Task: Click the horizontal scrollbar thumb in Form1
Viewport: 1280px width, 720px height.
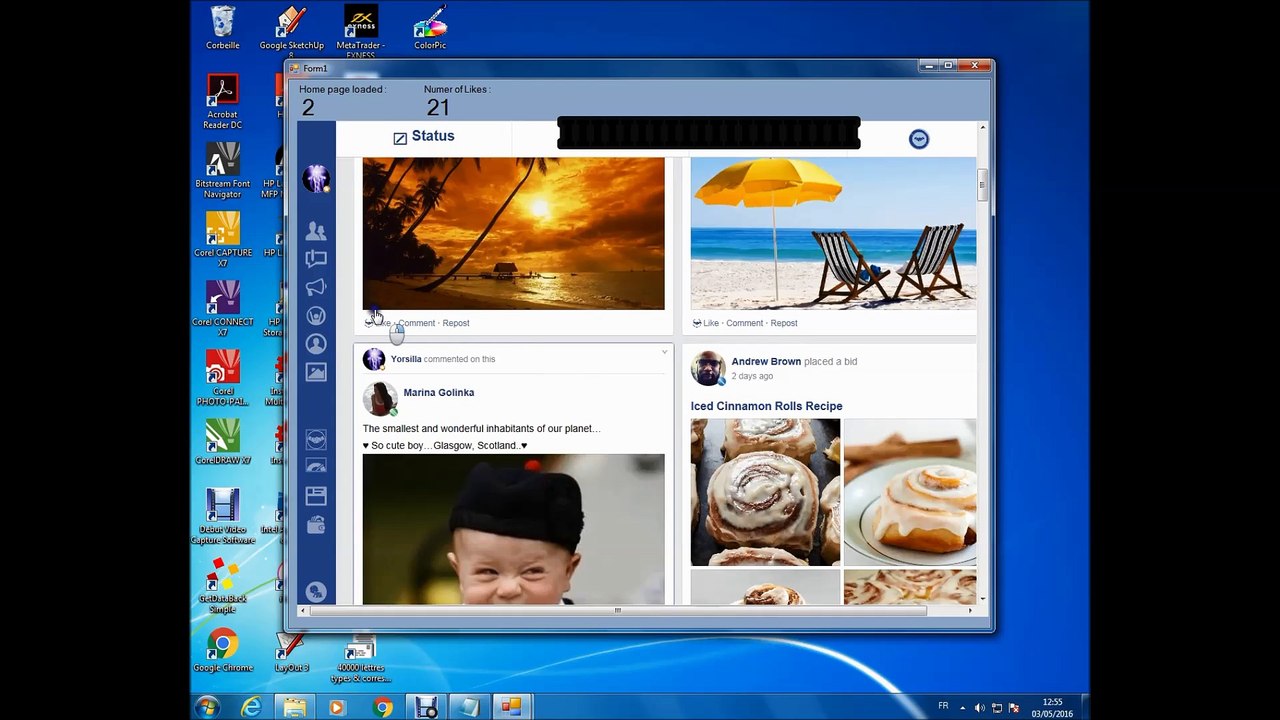Action: tap(618, 610)
